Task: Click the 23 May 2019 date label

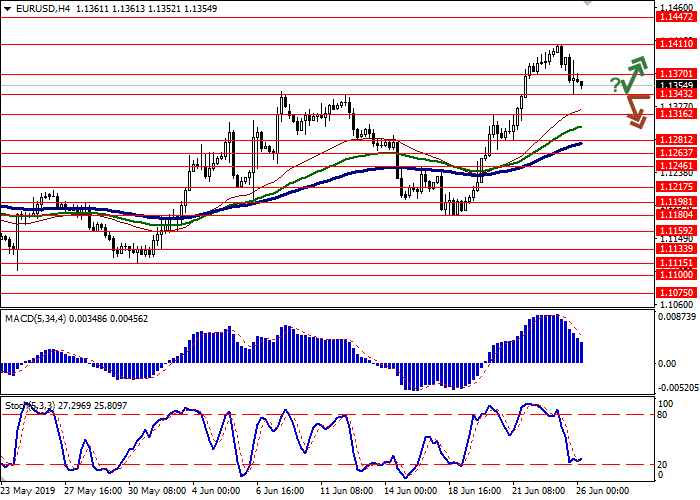Action: click(x=27, y=492)
